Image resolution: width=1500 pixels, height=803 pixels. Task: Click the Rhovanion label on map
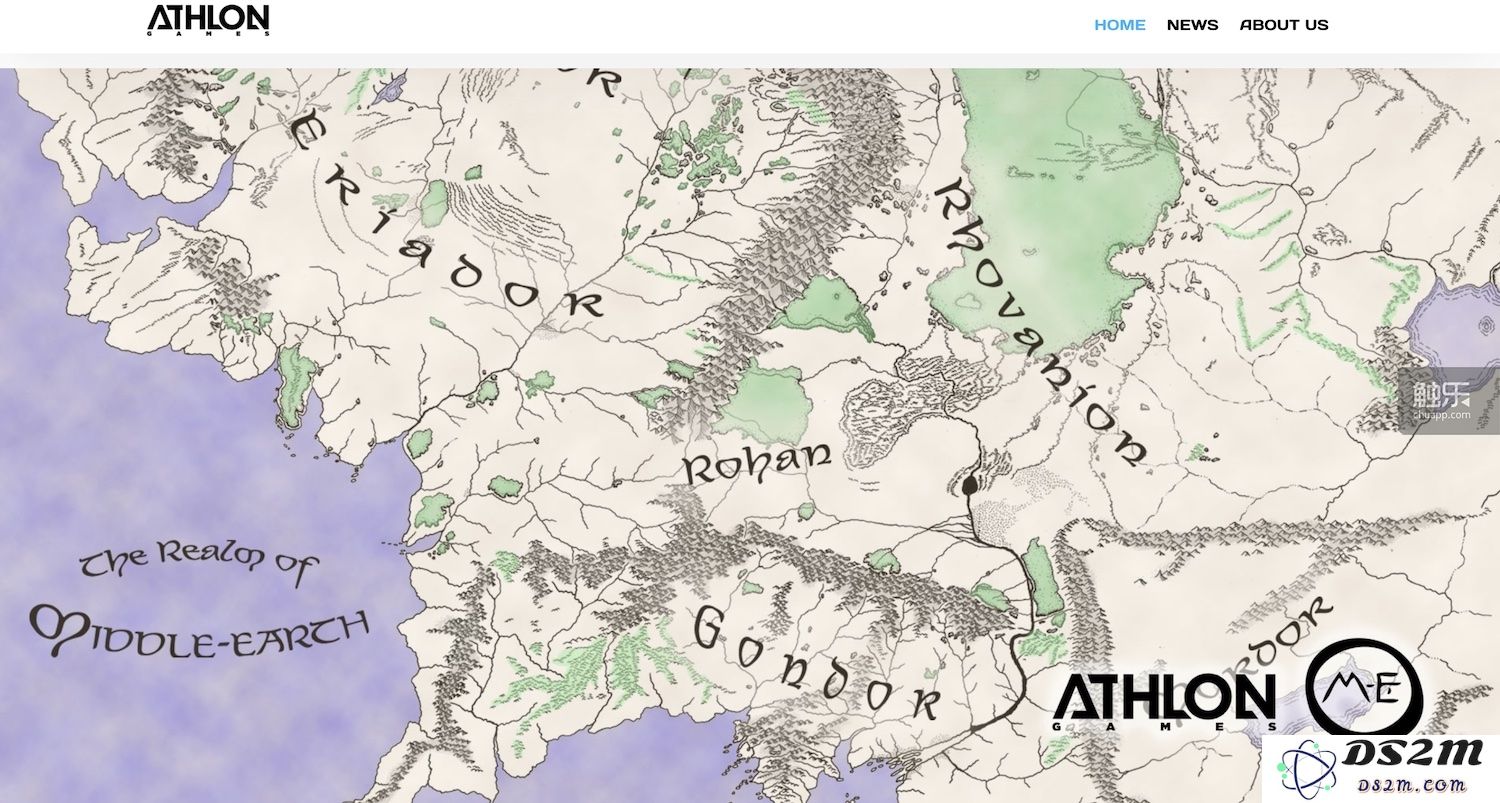1040,320
